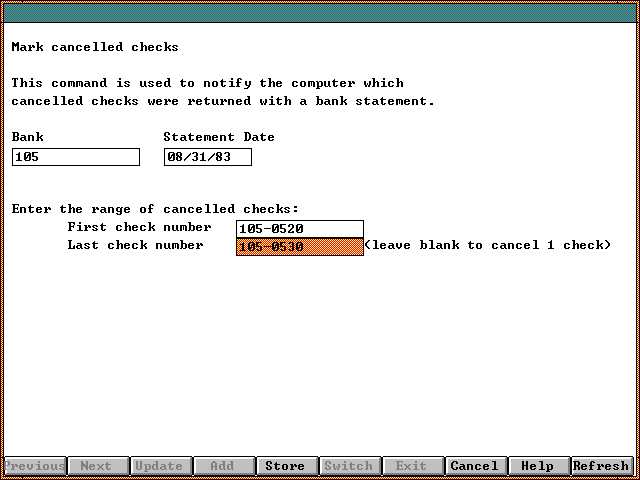Click the "leave blank to cancel" hint
The height and width of the screenshot is (480, 640).
[x=487, y=245]
